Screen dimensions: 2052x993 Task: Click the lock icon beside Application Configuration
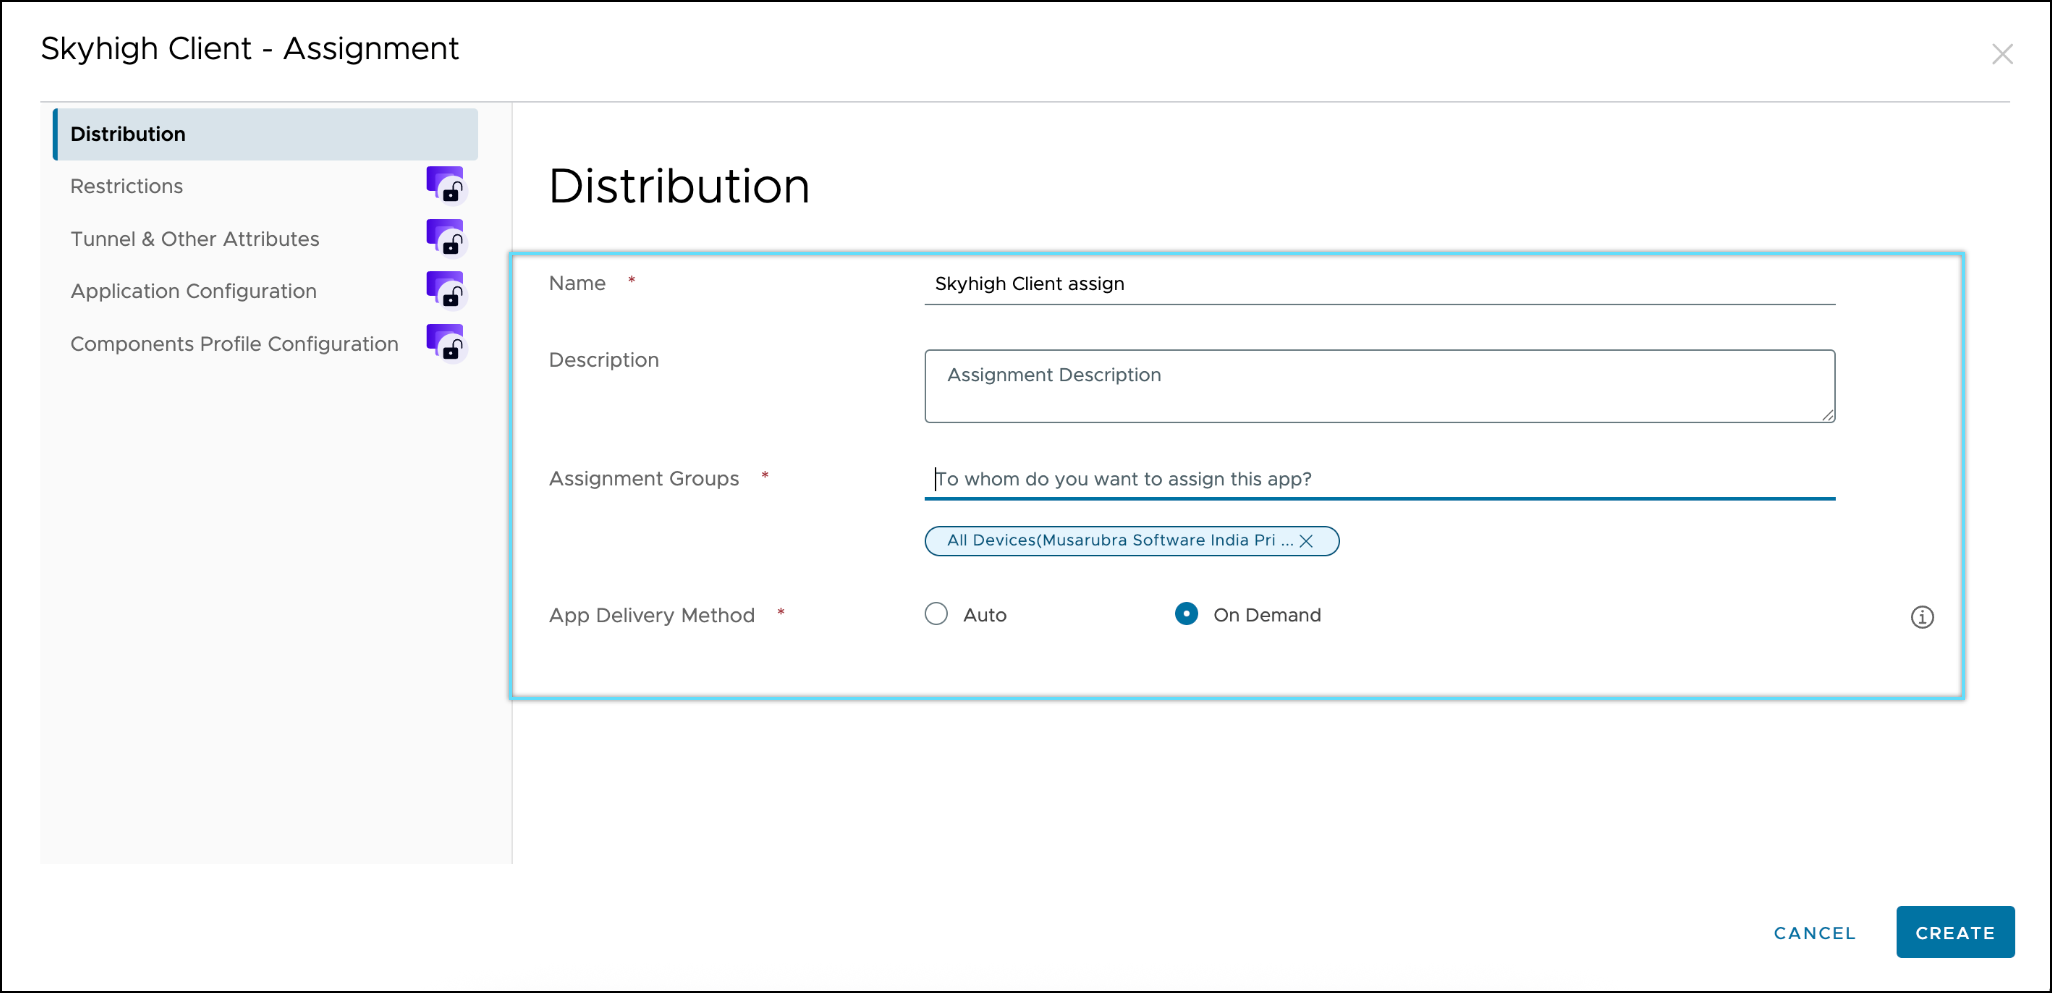pos(446,290)
